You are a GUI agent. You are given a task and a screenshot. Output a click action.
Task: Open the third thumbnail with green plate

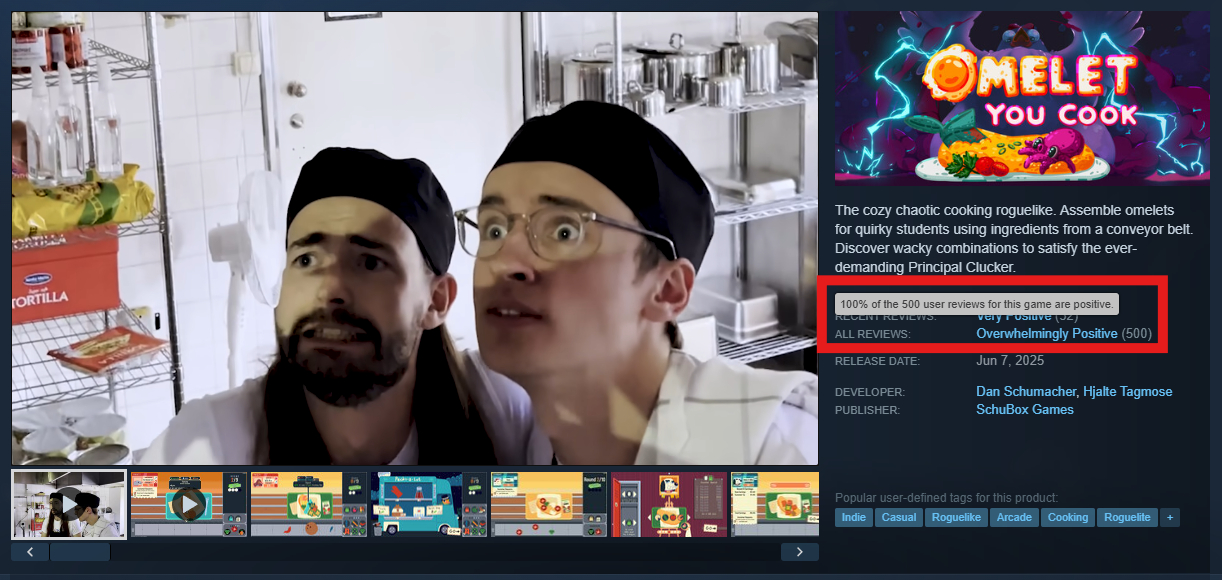click(308, 505)
